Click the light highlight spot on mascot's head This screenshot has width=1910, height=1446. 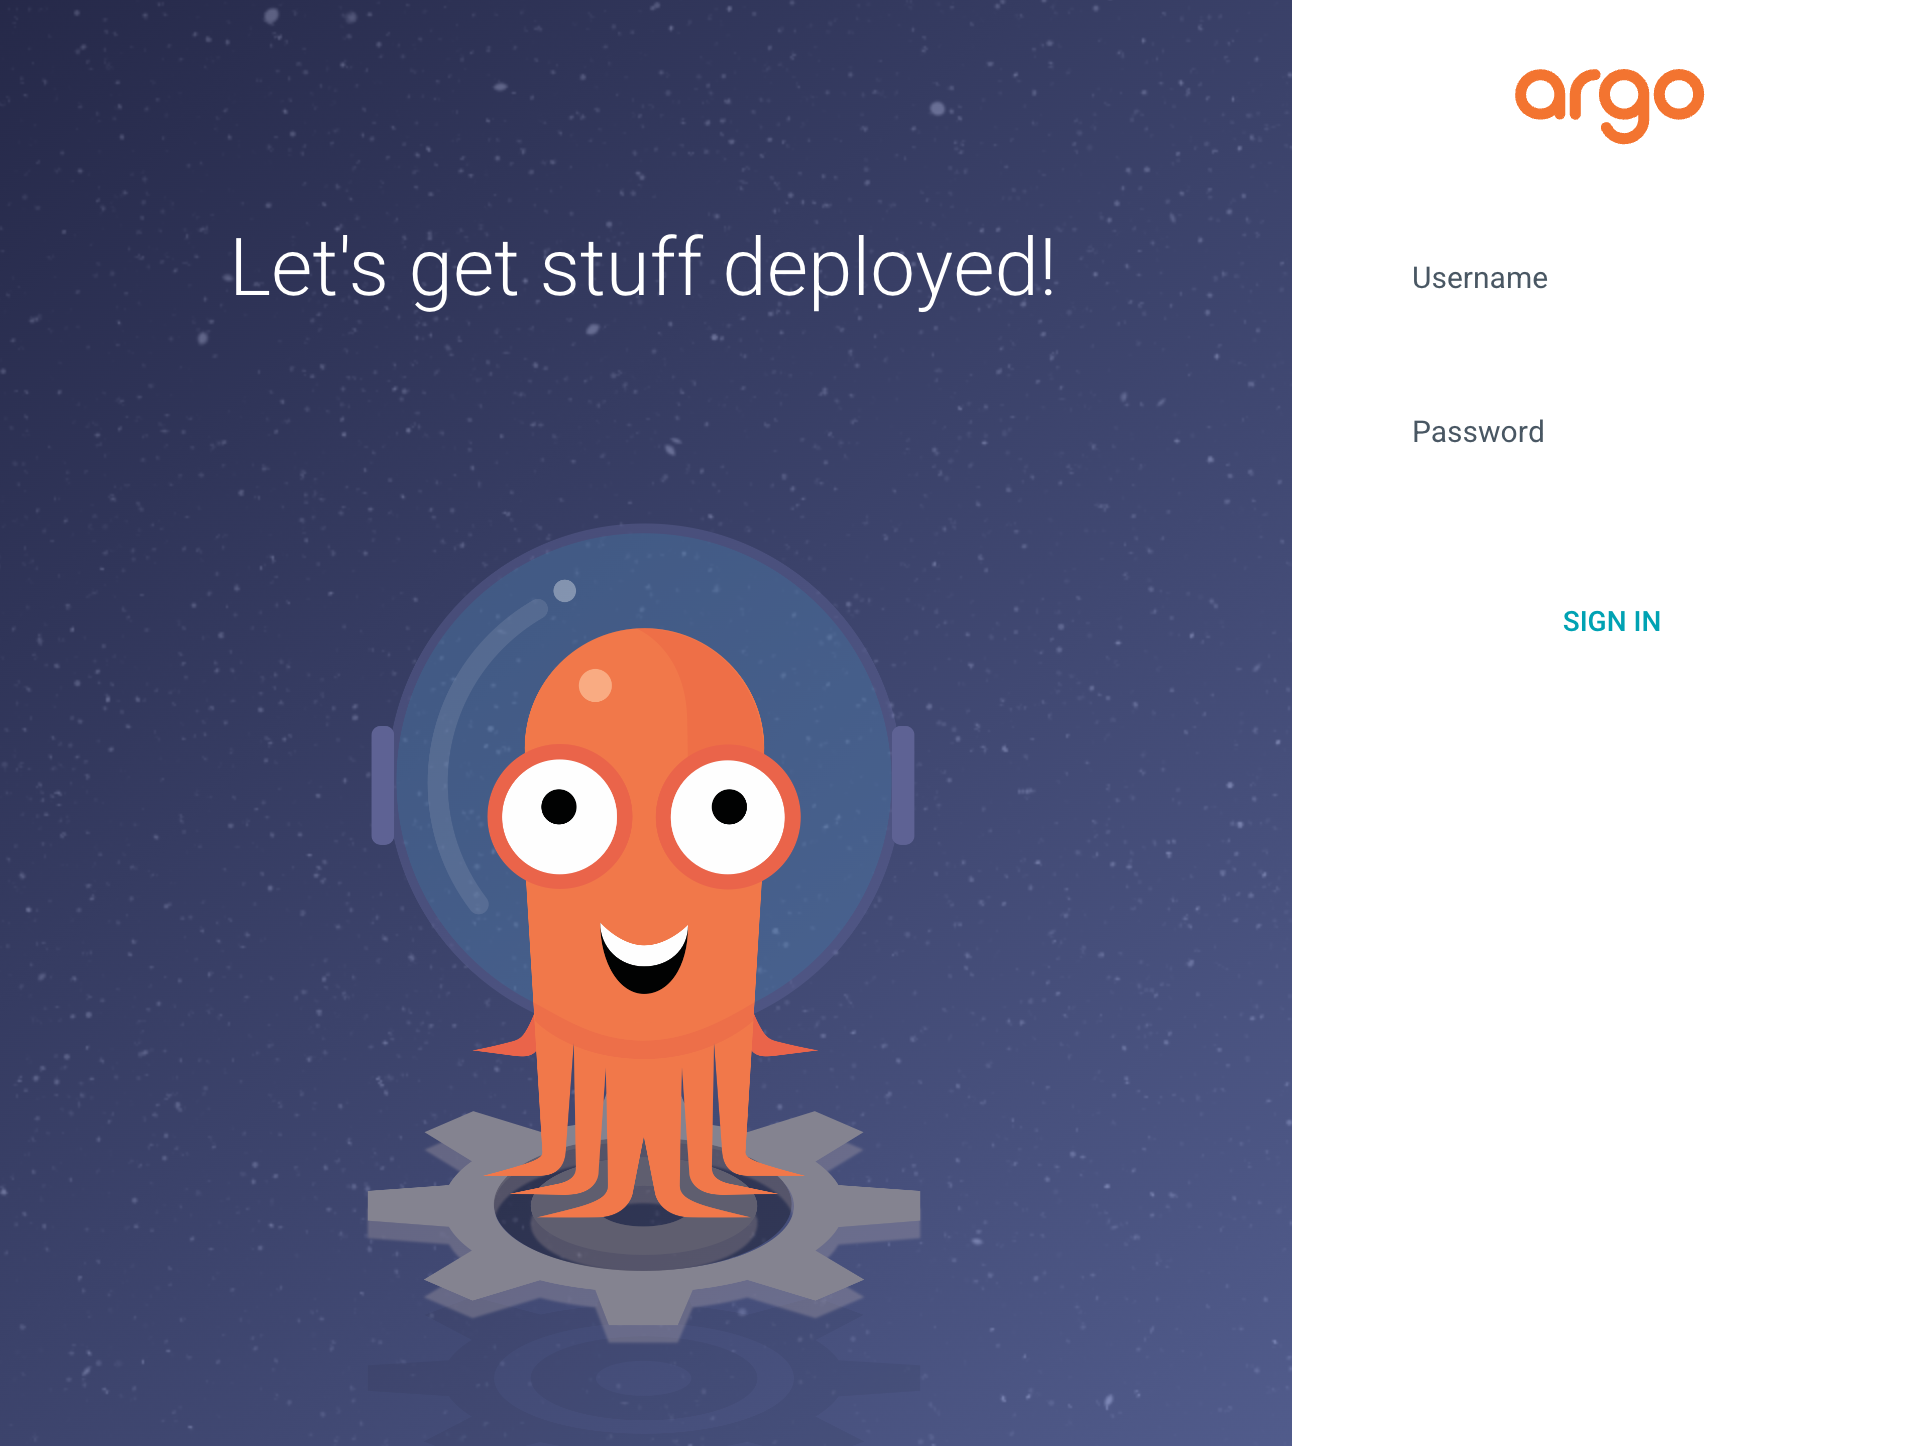tap(595, 685)
